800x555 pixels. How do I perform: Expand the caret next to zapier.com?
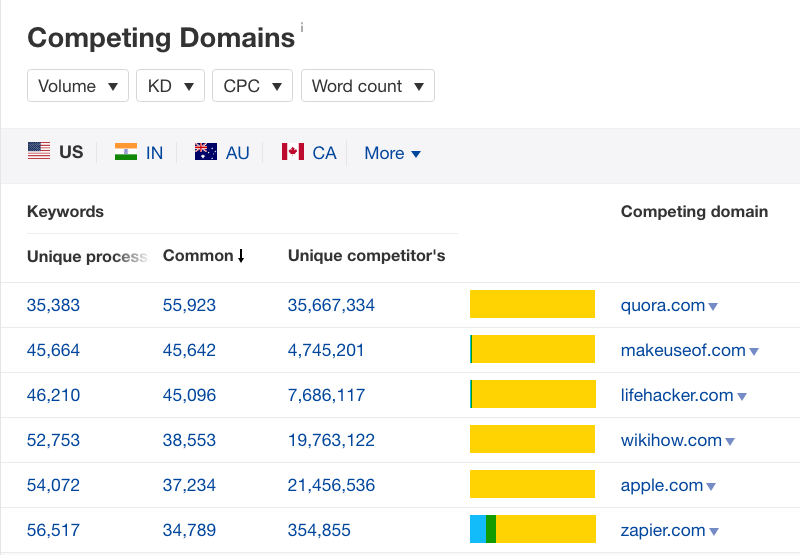(x=714, y=532)
